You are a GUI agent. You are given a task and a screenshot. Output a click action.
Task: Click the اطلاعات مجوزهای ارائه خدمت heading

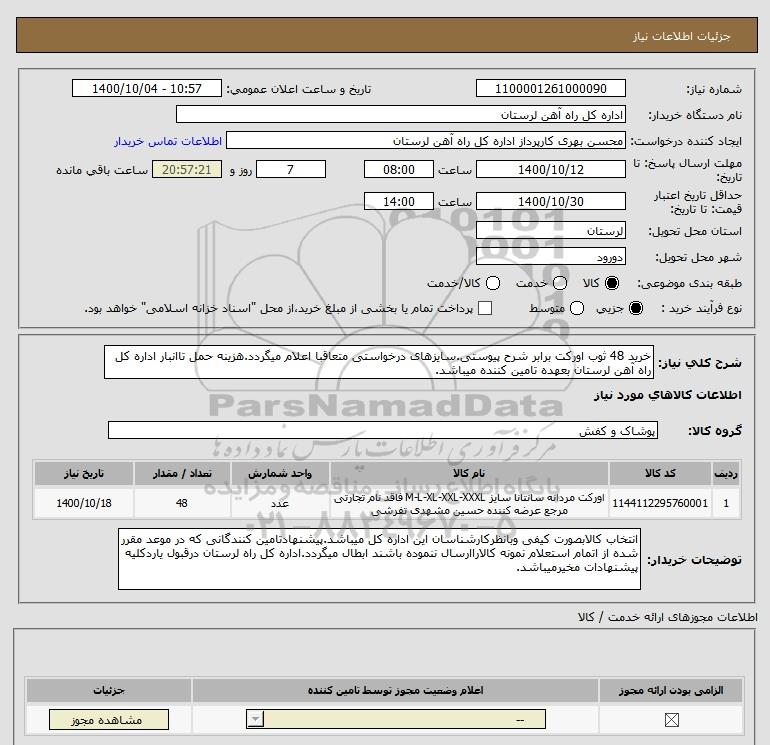667,617
